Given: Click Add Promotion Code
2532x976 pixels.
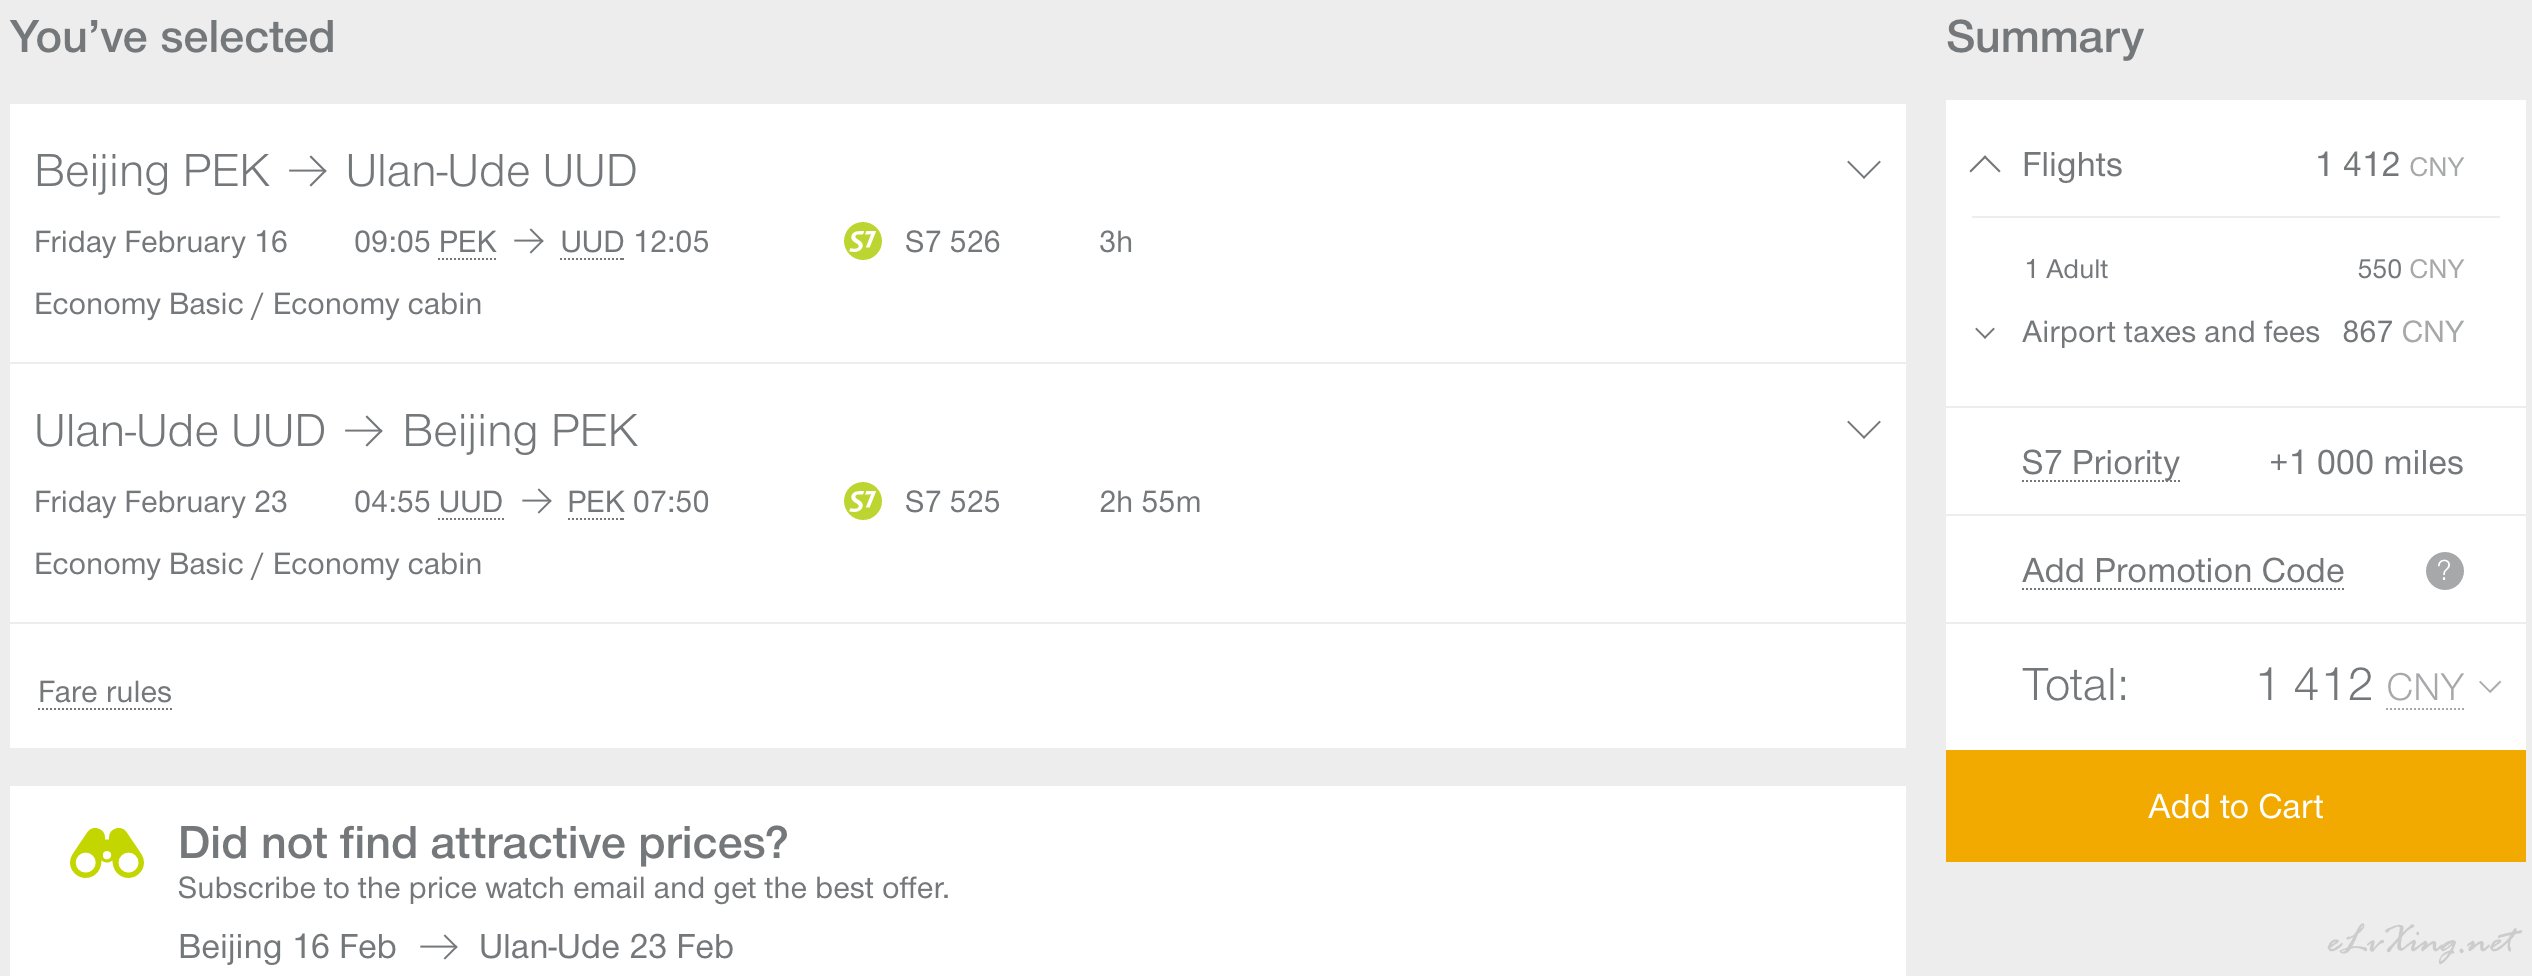Looking at the screenshot, I should [x=2183, y=571].
